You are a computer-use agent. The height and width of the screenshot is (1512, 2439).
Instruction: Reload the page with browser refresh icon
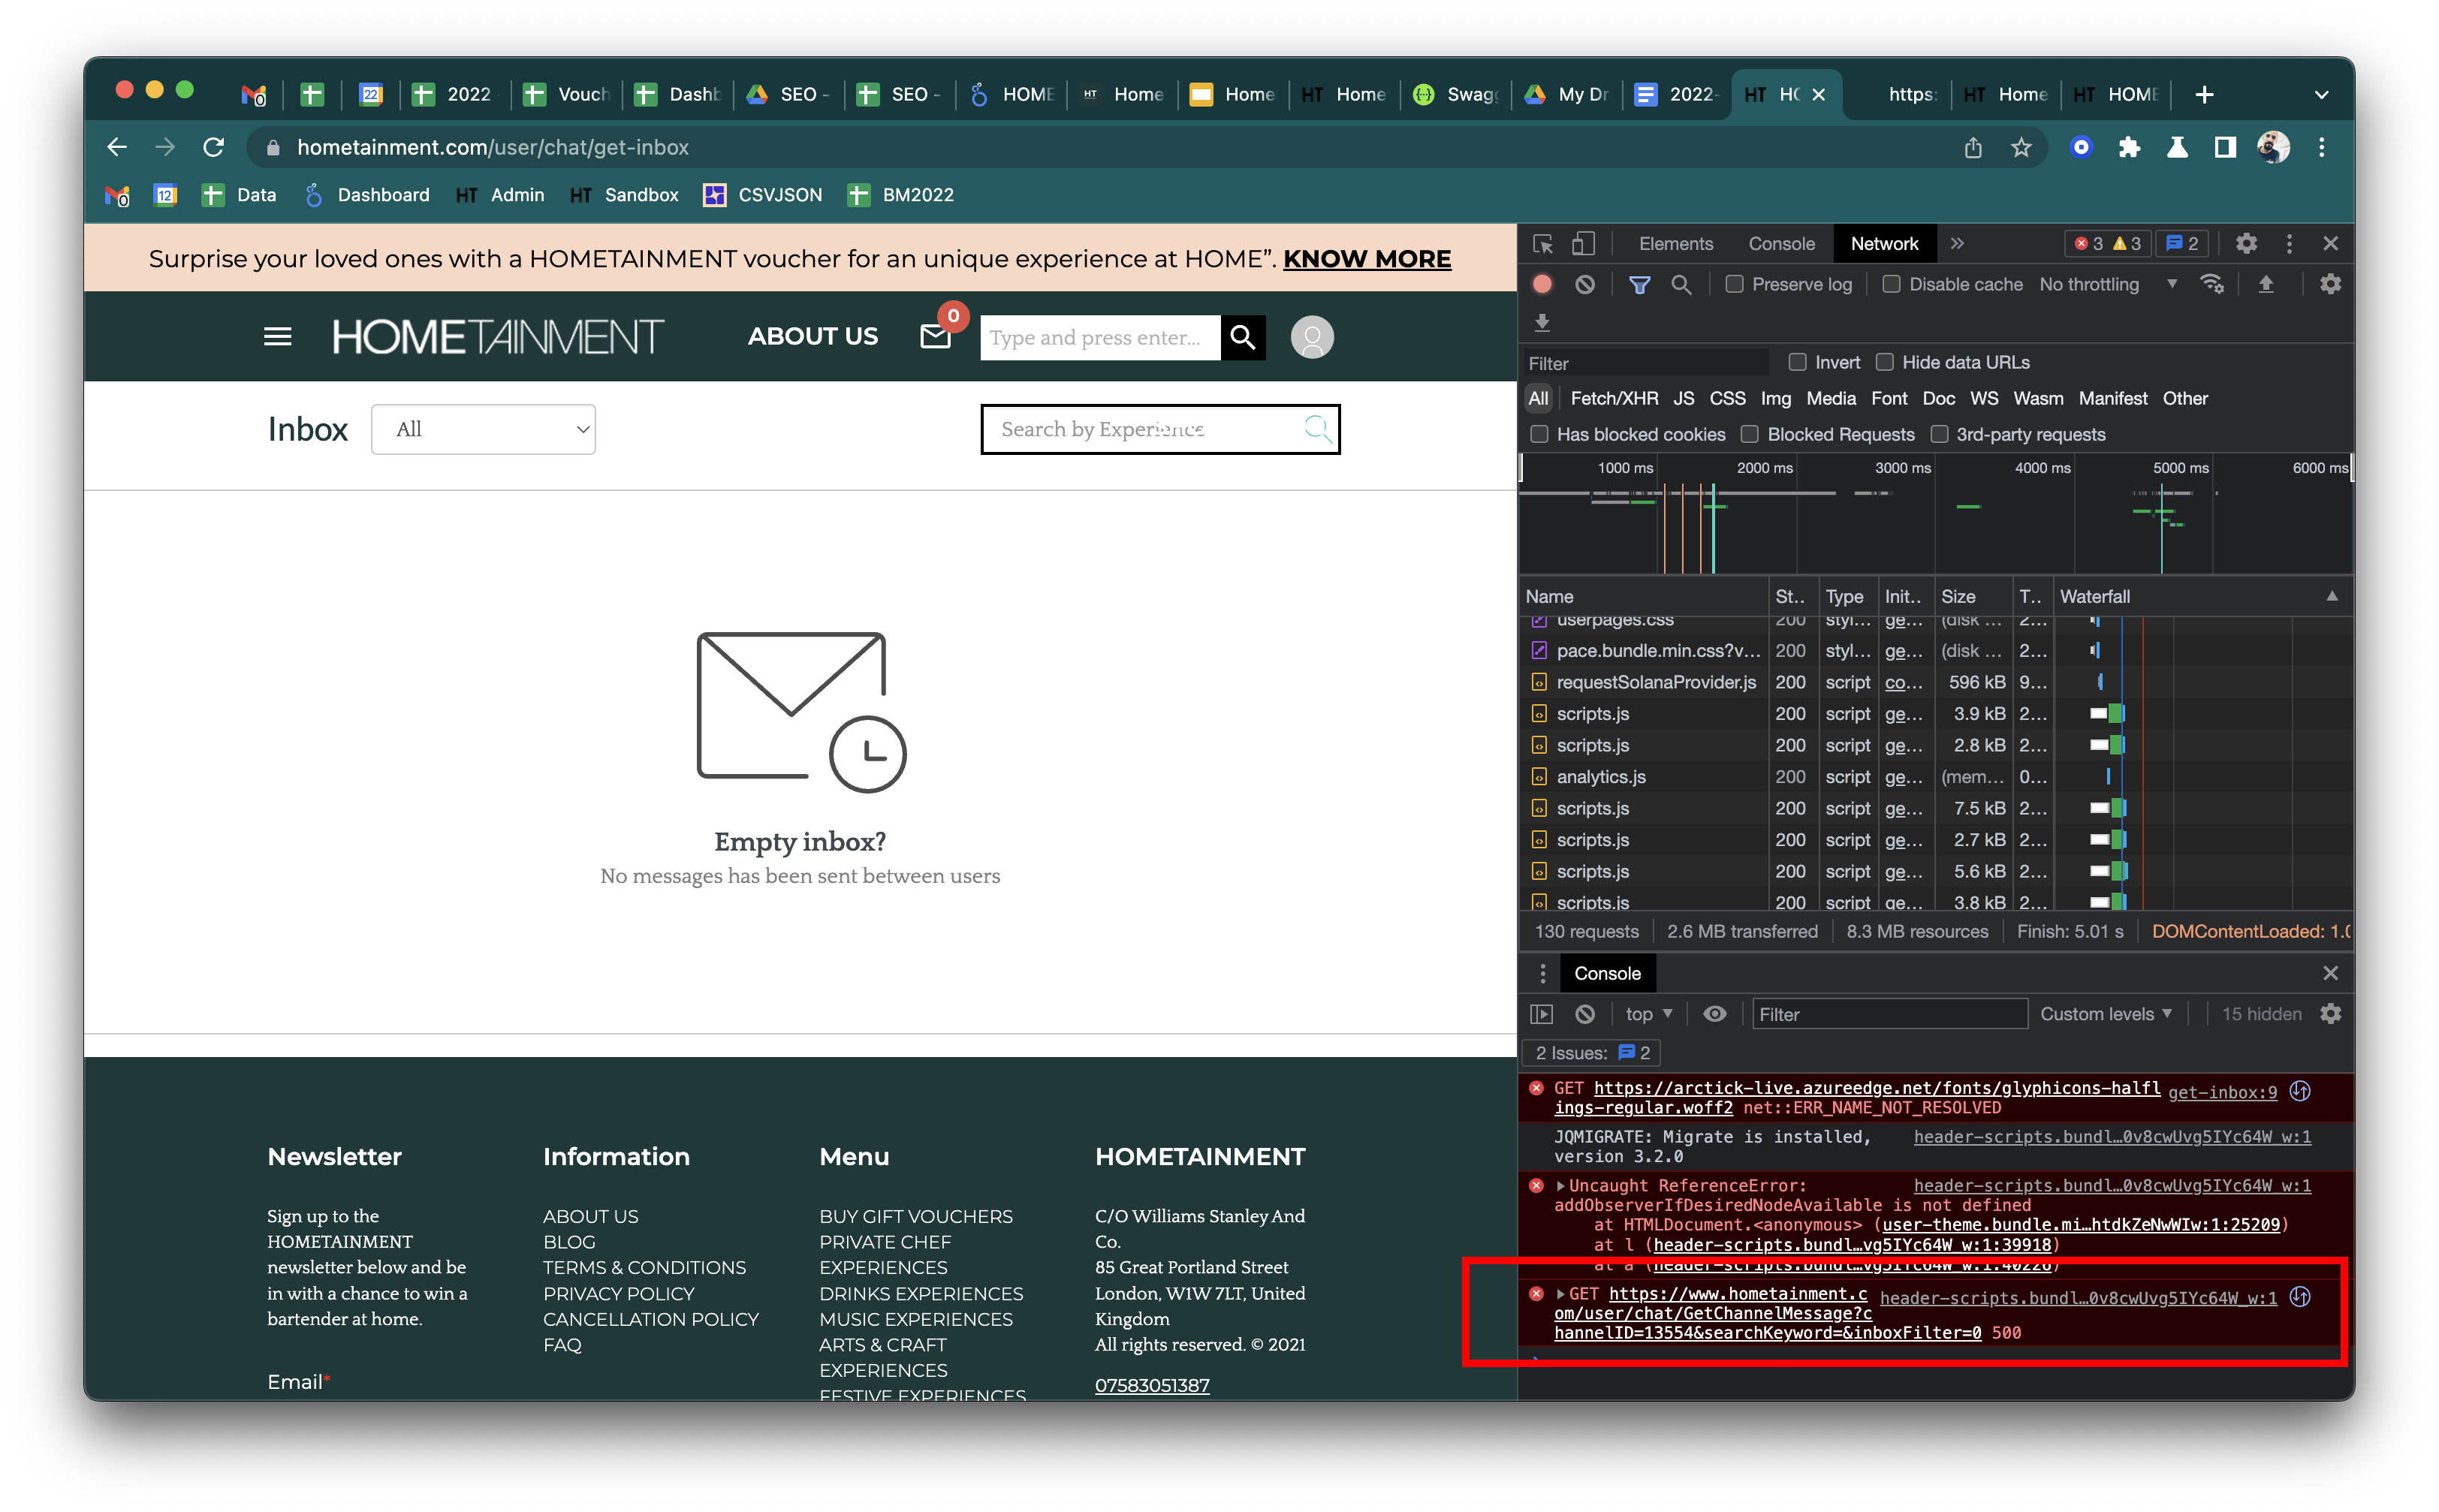[214, 147]
